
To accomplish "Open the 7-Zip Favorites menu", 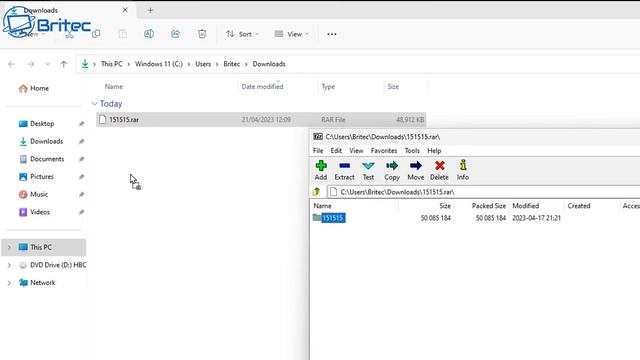I will [384, 151].
